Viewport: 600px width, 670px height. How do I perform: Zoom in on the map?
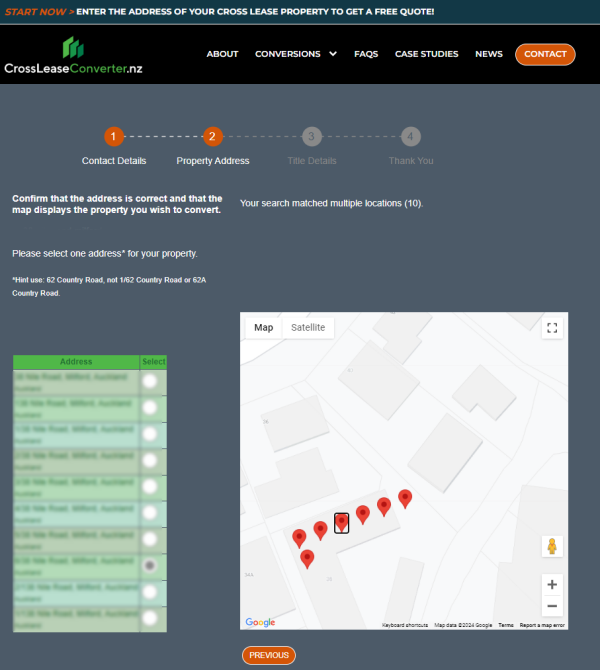552,584
